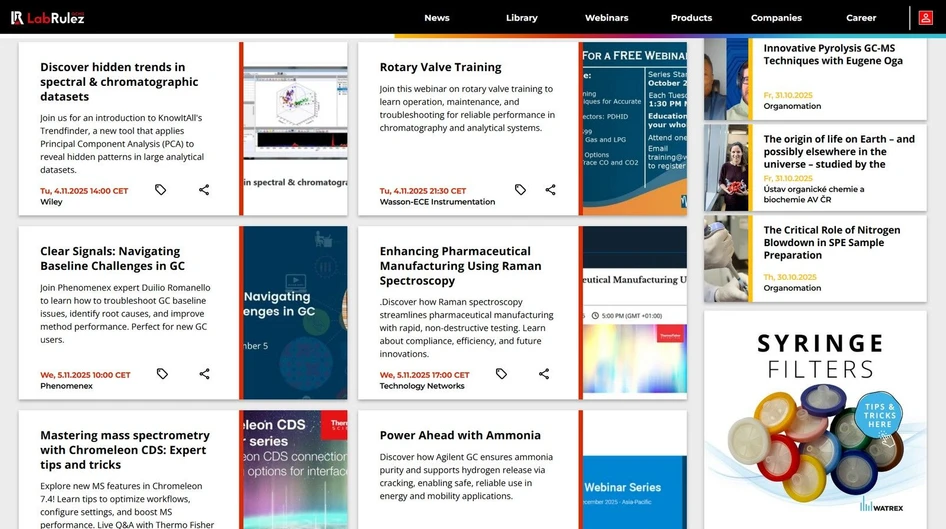946x529 pixels.
Task: Click the Navigating GC webinar image
Action: [296, 312]
